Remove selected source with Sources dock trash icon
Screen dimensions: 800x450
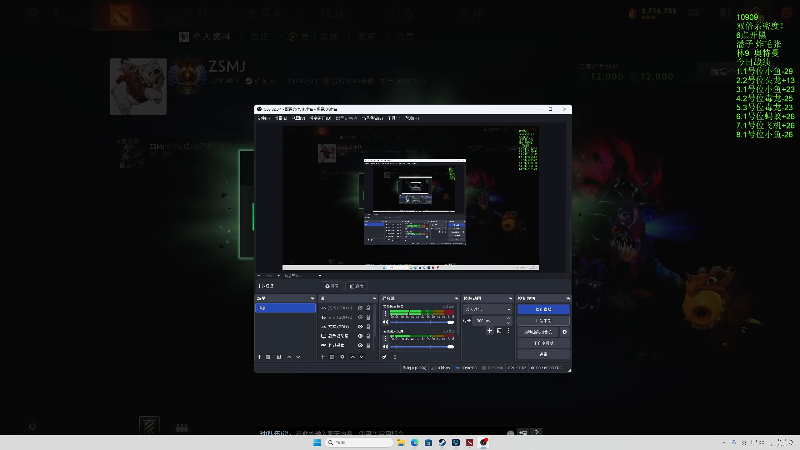click(x=332, y=357)
